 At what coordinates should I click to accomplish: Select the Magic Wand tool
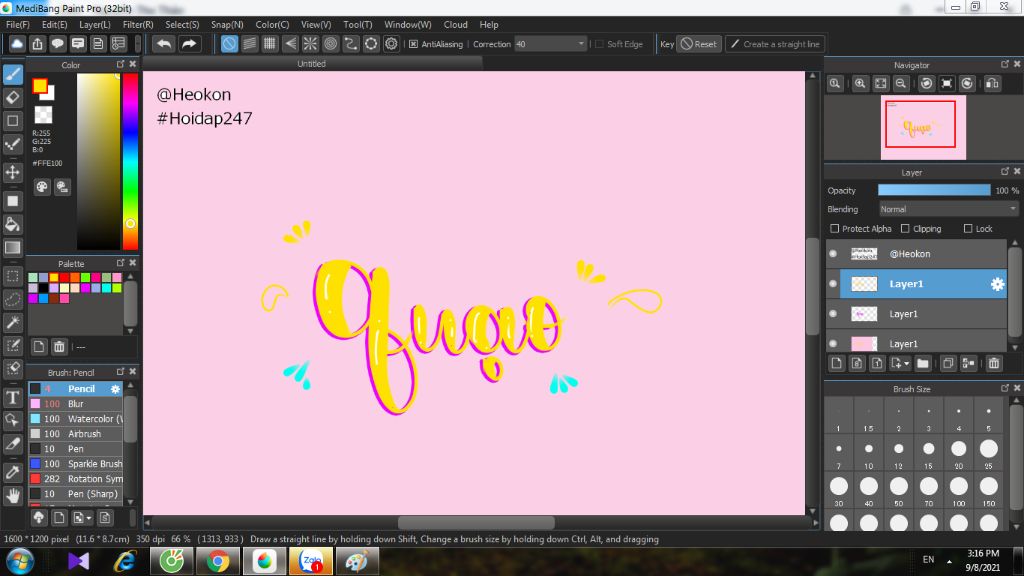point(12,322)
